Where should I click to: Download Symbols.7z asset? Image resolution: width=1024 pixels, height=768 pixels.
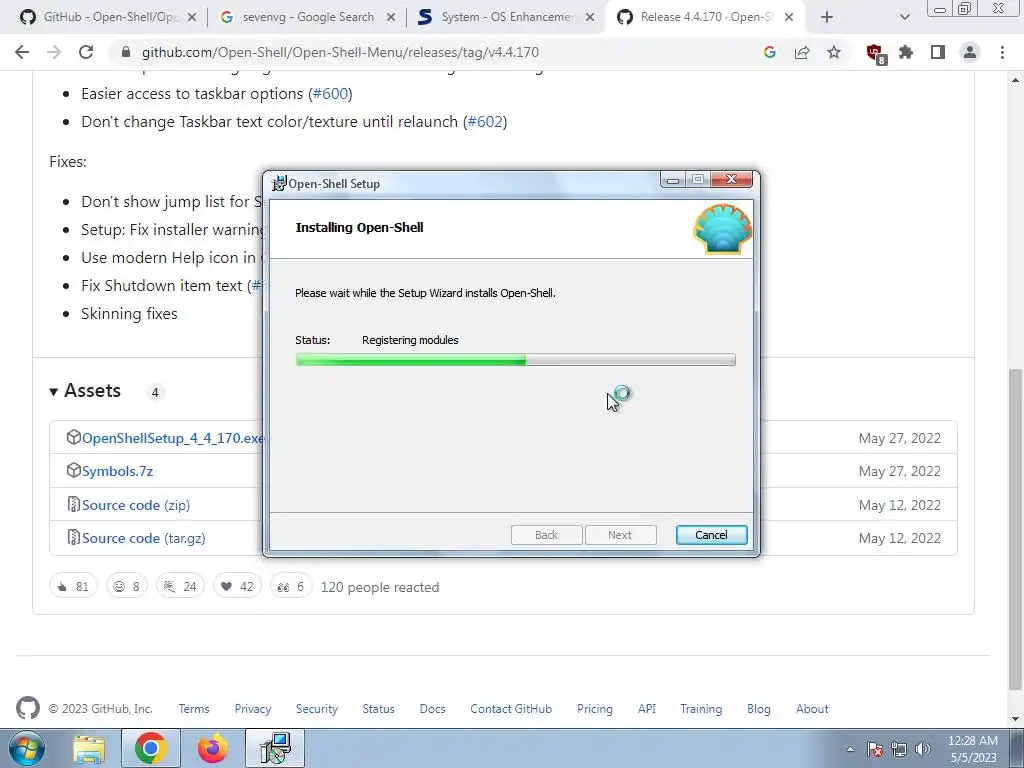pos(118,472)
